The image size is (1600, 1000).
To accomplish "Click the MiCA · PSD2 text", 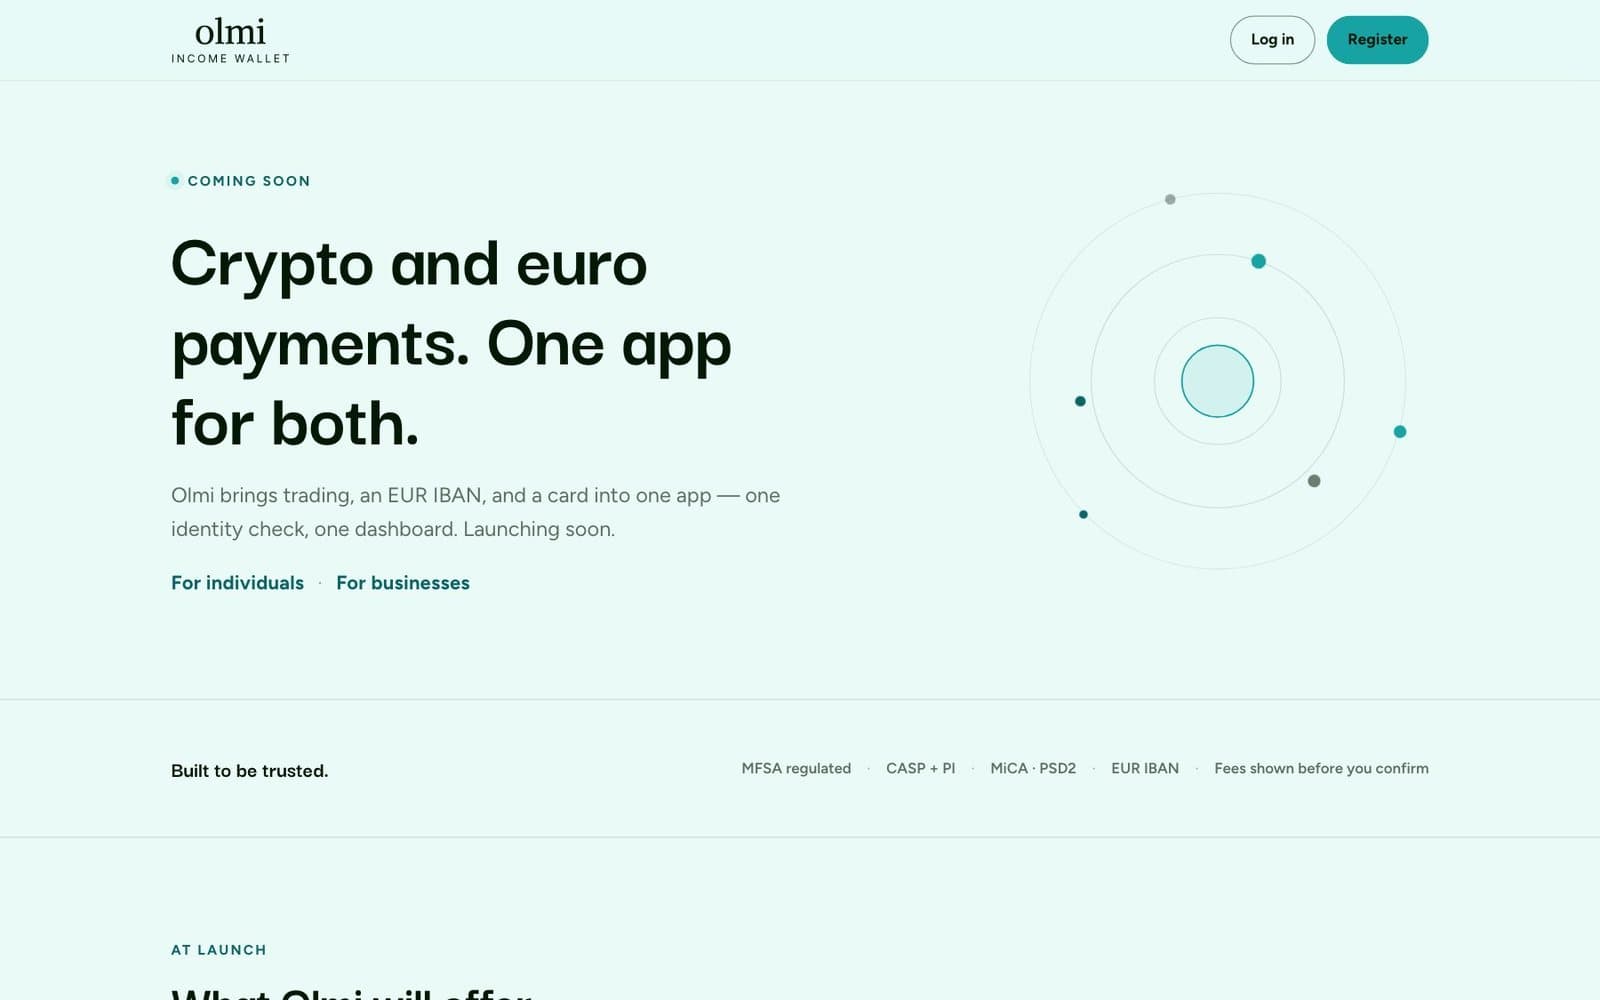I will (x=1033, y=768).
